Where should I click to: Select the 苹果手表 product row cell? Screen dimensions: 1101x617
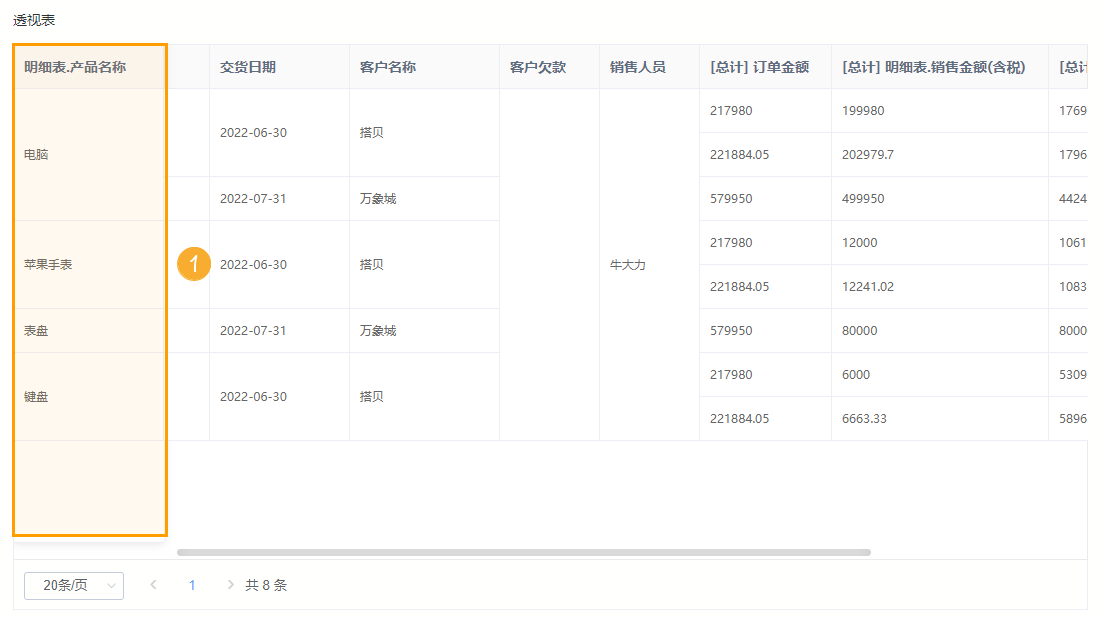point(42,264)
